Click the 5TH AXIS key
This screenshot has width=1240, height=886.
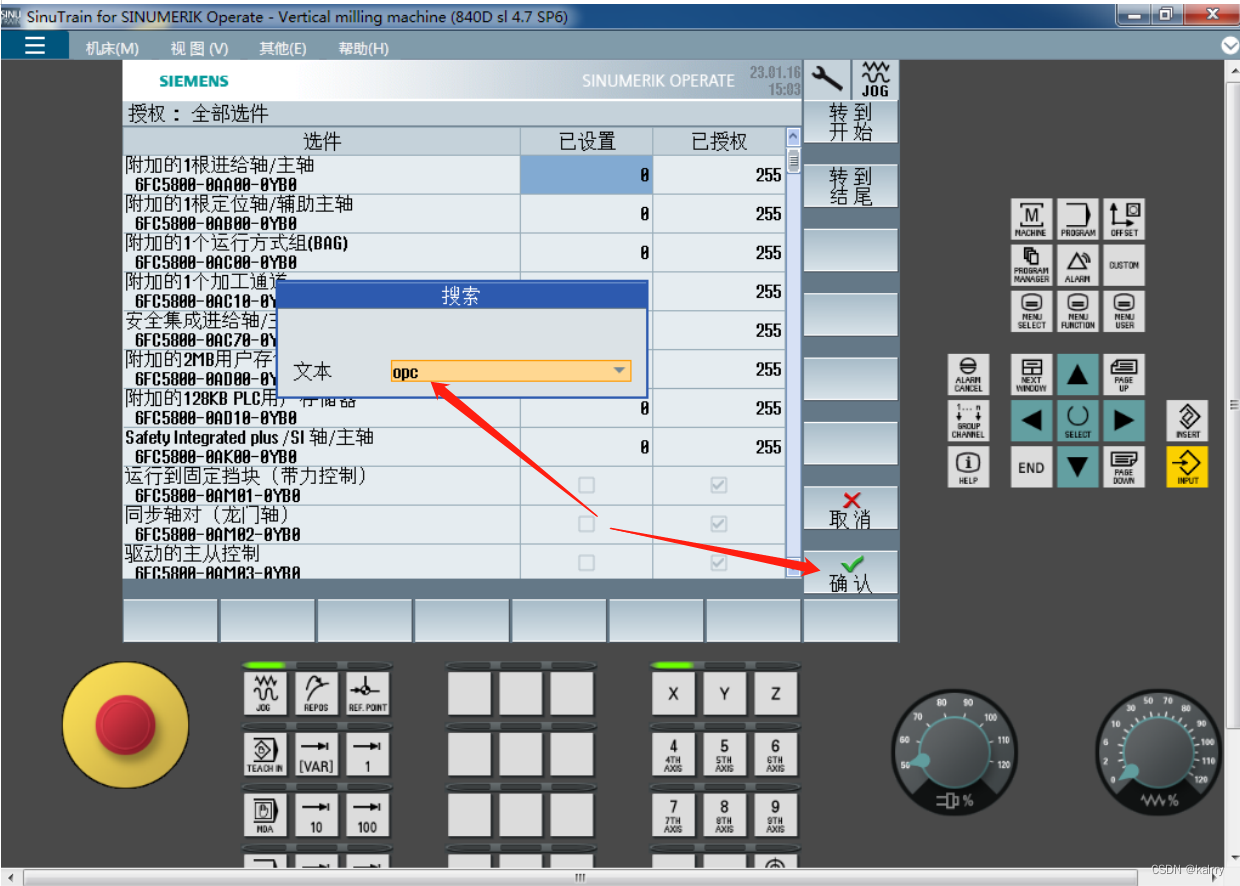724,754
